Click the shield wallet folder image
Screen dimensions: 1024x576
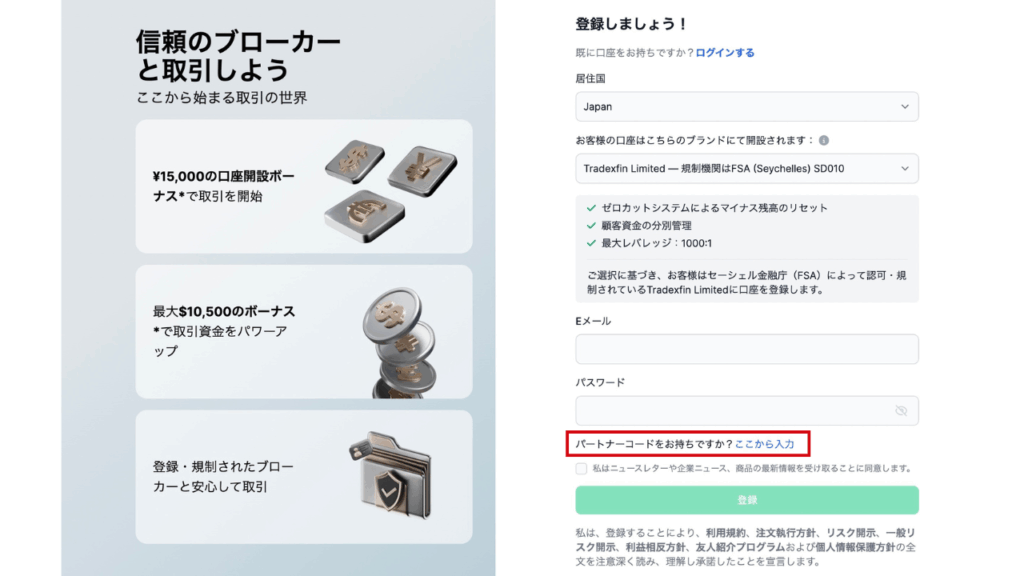390,475
